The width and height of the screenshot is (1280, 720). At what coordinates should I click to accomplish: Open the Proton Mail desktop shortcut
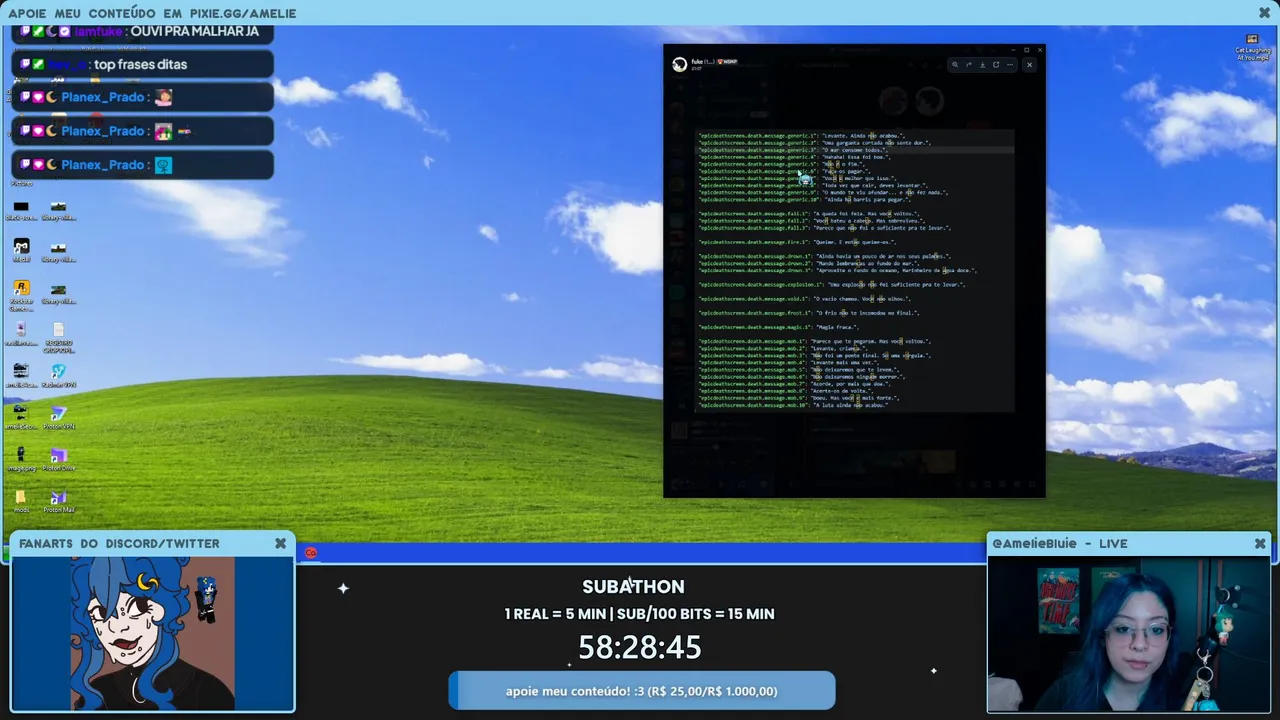tap(59, 502)
